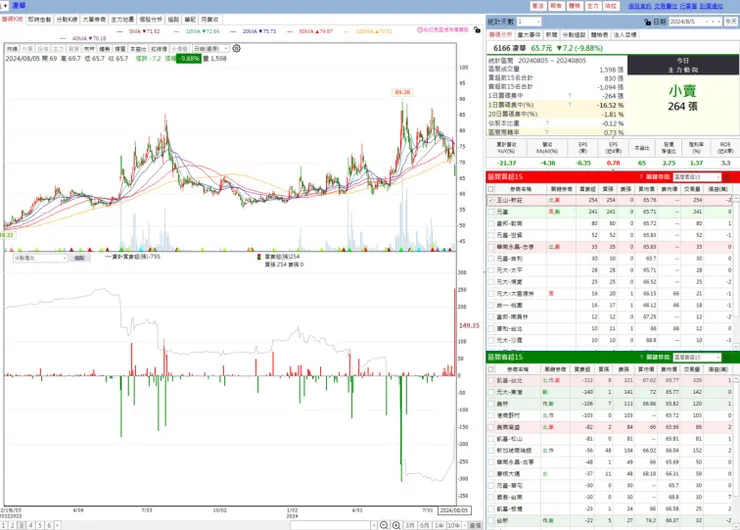Screen dimensions: 740x530
Task: Click the 60MA legend line
Action: [310, 32]
